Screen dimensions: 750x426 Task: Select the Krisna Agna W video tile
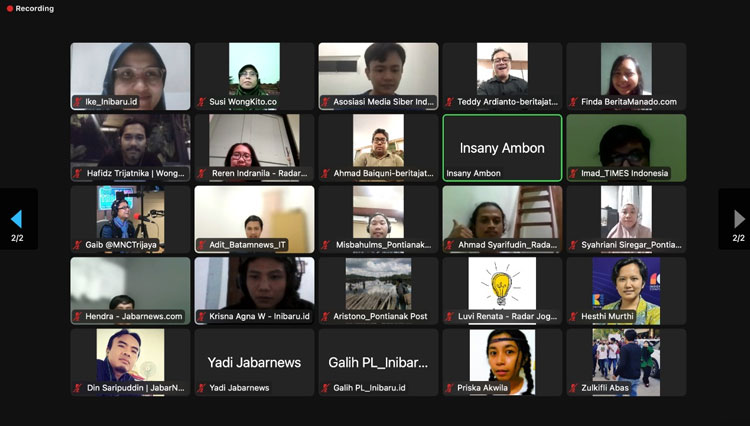click(x=254, y=291)
